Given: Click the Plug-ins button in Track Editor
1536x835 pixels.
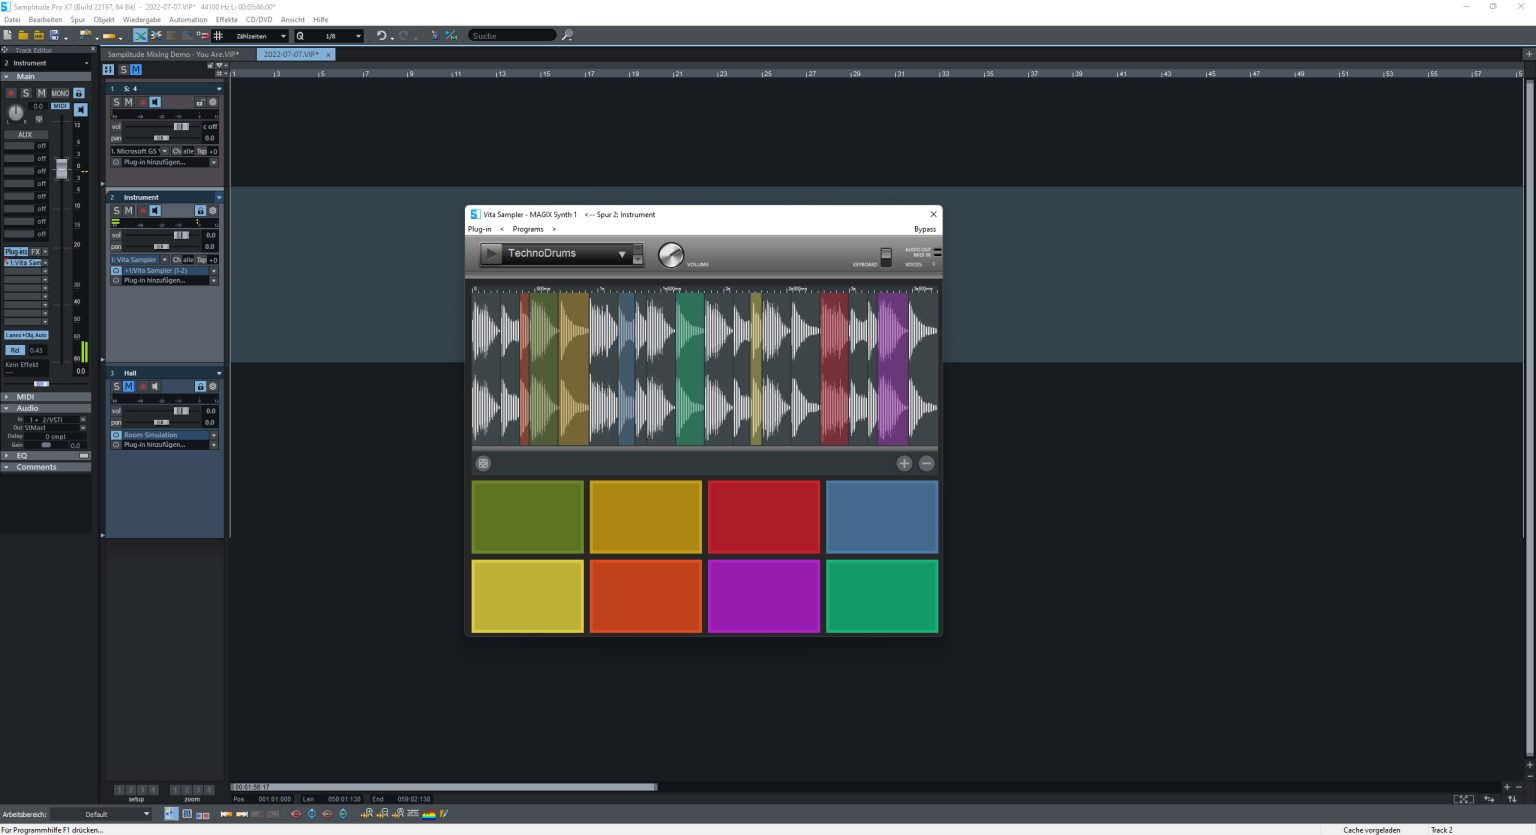Looking at the screenshot, I should click(16, 251).
